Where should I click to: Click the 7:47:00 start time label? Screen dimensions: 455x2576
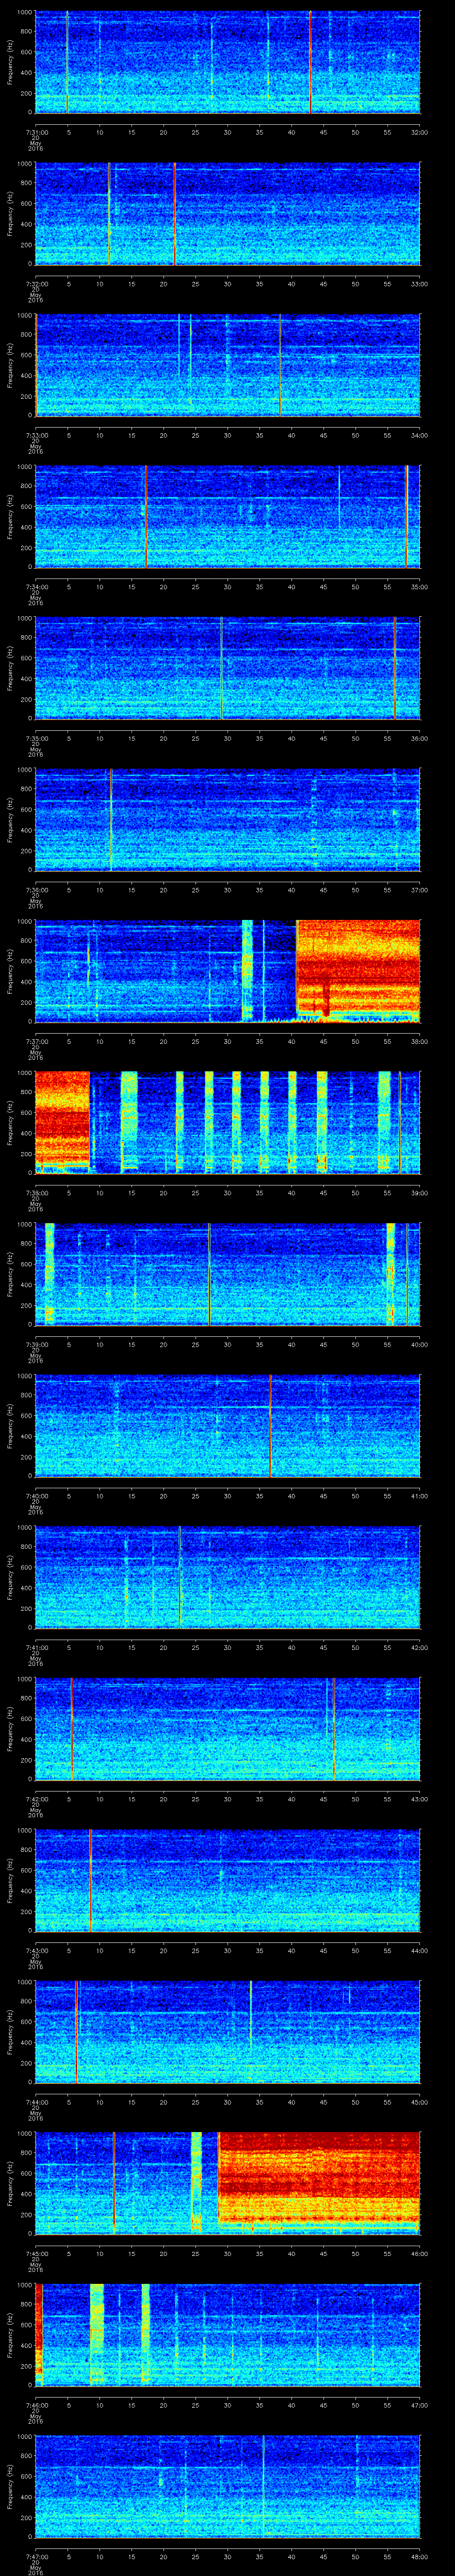[36, 2556]
